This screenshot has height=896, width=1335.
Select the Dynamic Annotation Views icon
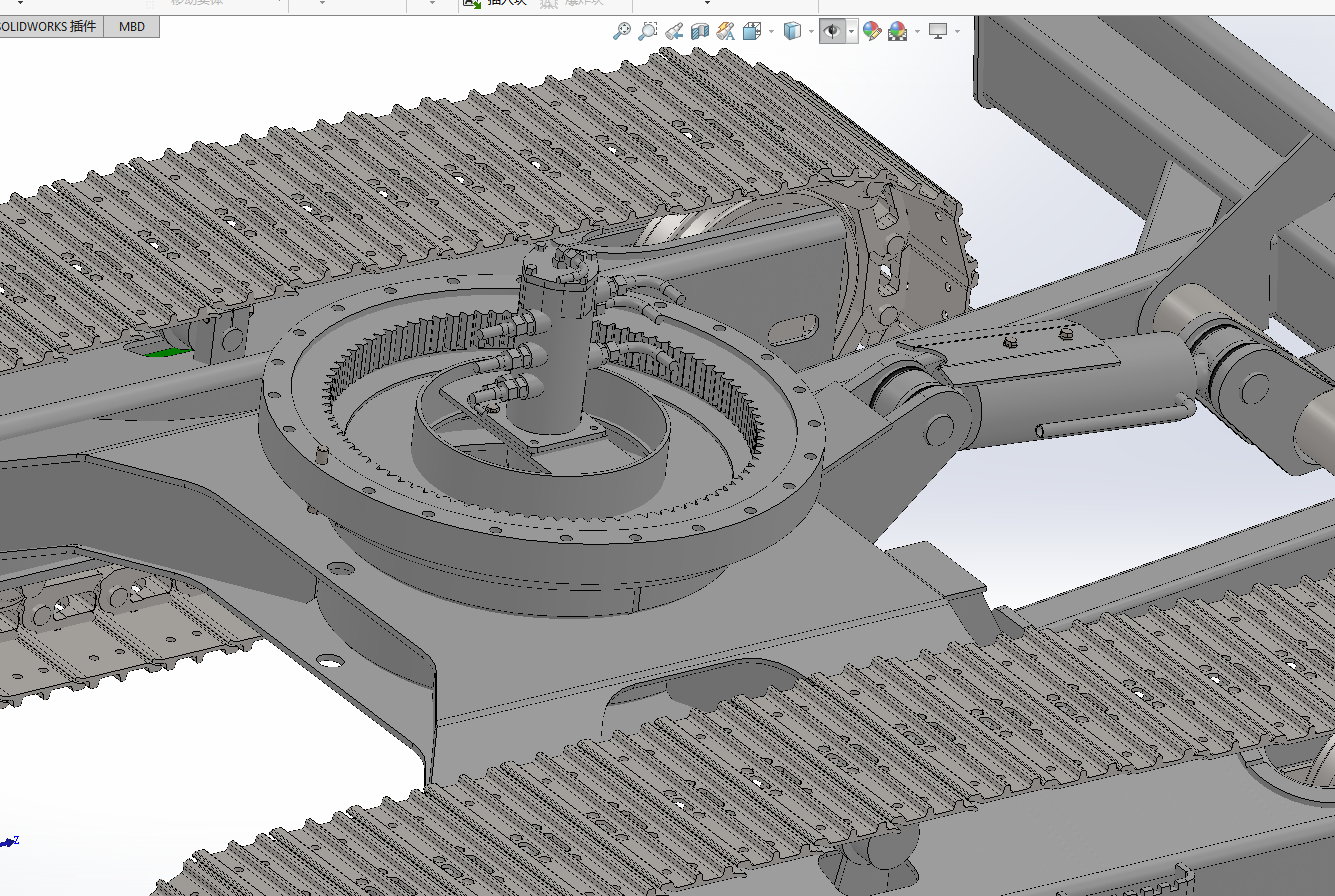[725, 31]
